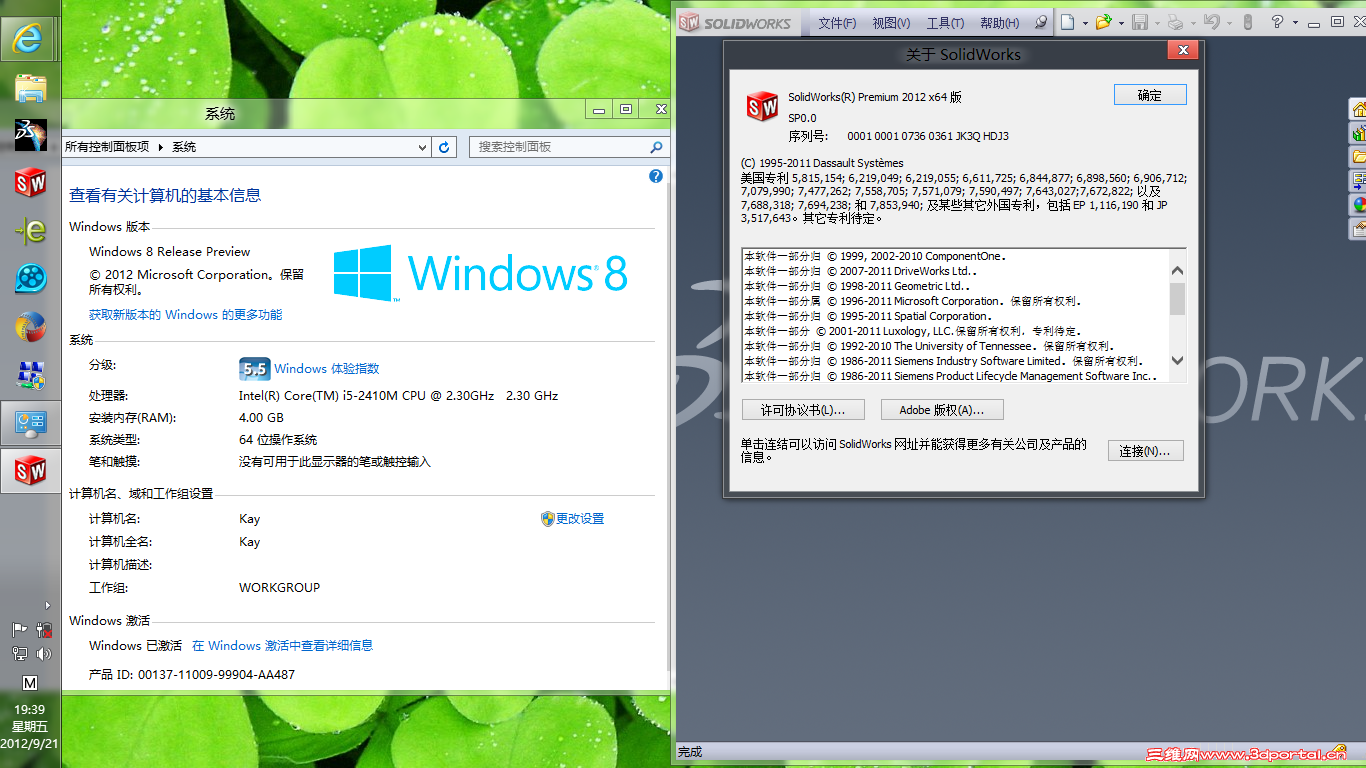Open the 视图(V) menu
Viewport: 1366px width, 768px height.
pos(891,23)
